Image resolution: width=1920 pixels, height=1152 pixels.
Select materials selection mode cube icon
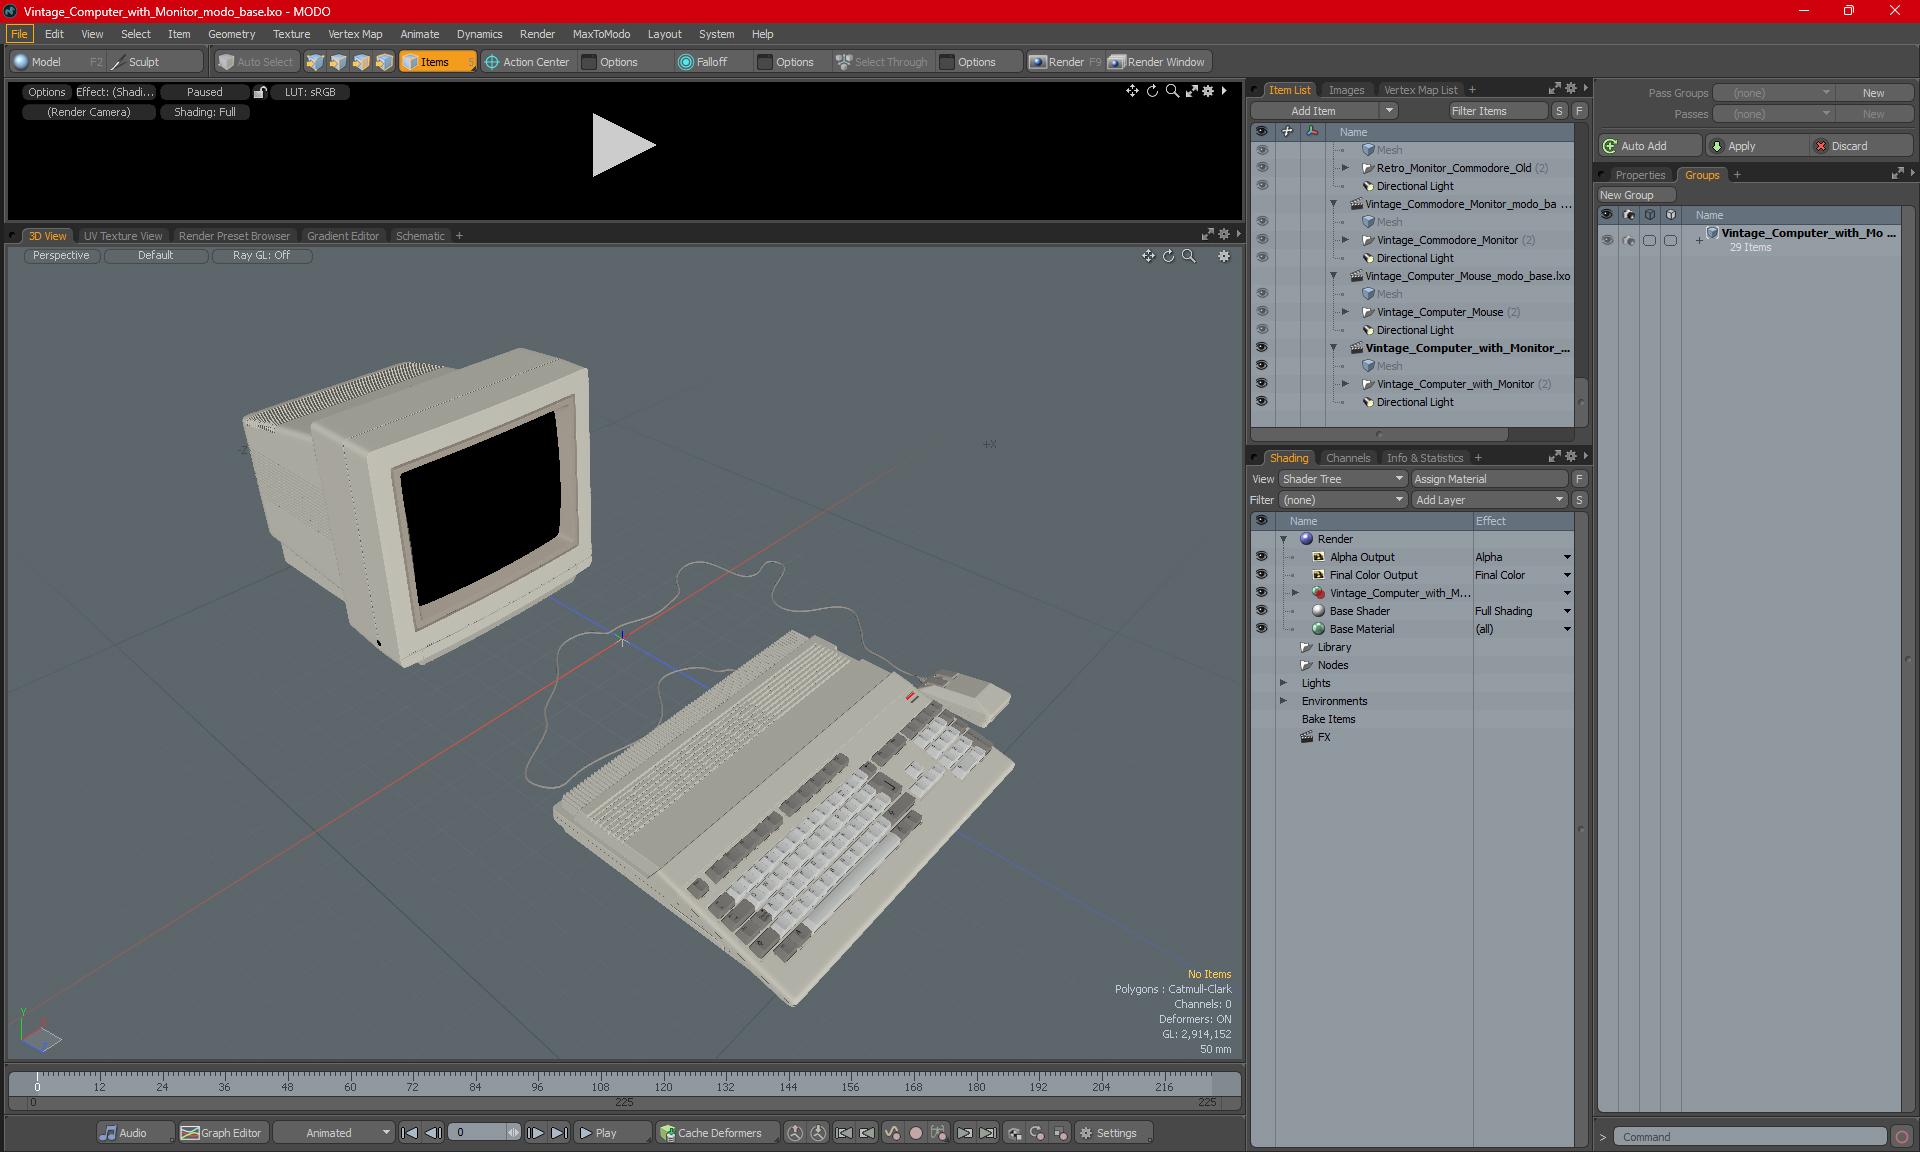point(384,62)
